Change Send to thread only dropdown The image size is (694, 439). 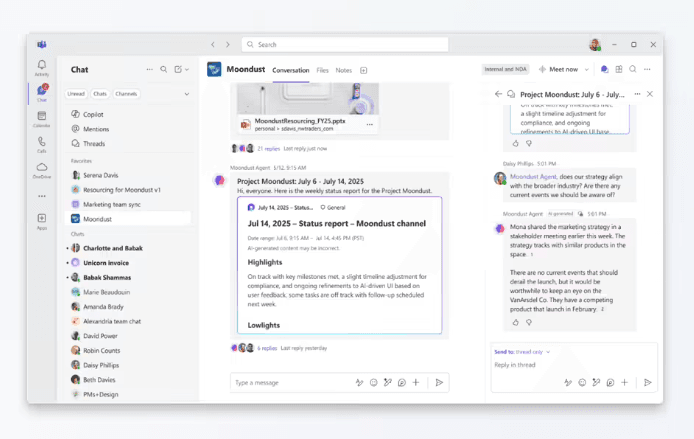[x=522, y=352]
